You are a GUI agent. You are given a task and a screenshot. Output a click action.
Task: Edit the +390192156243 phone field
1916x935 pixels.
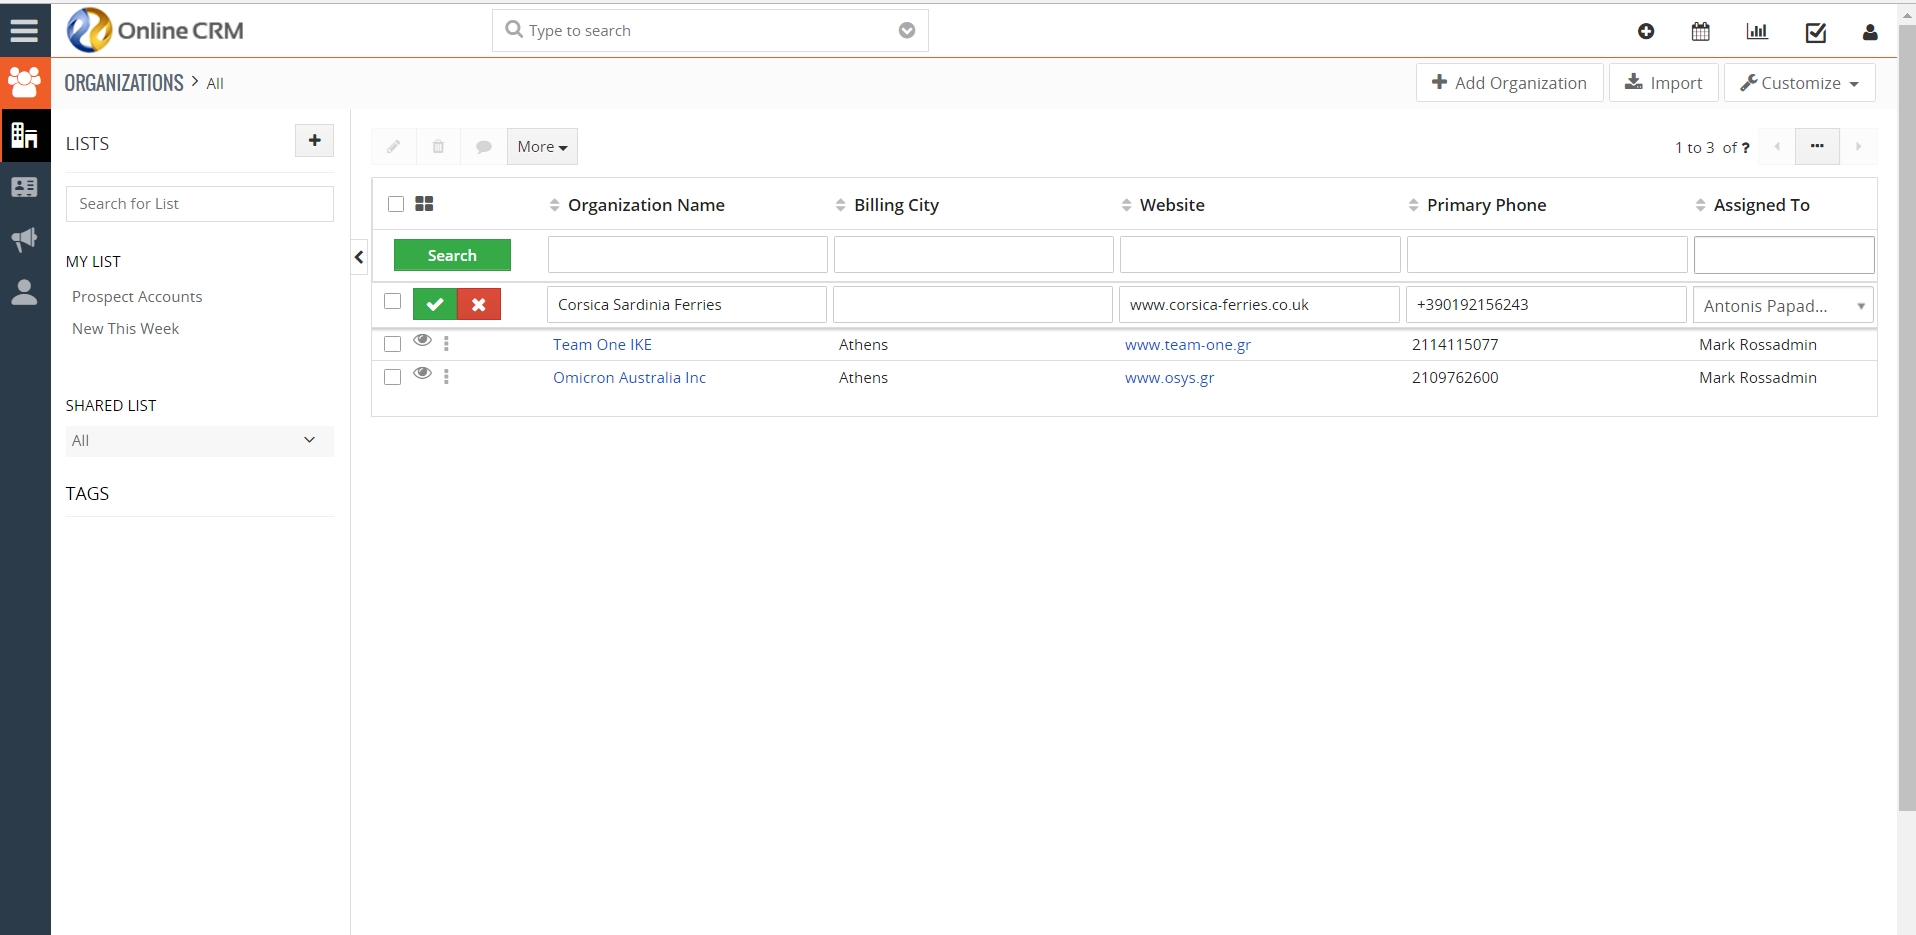[x=1546, y=305]
